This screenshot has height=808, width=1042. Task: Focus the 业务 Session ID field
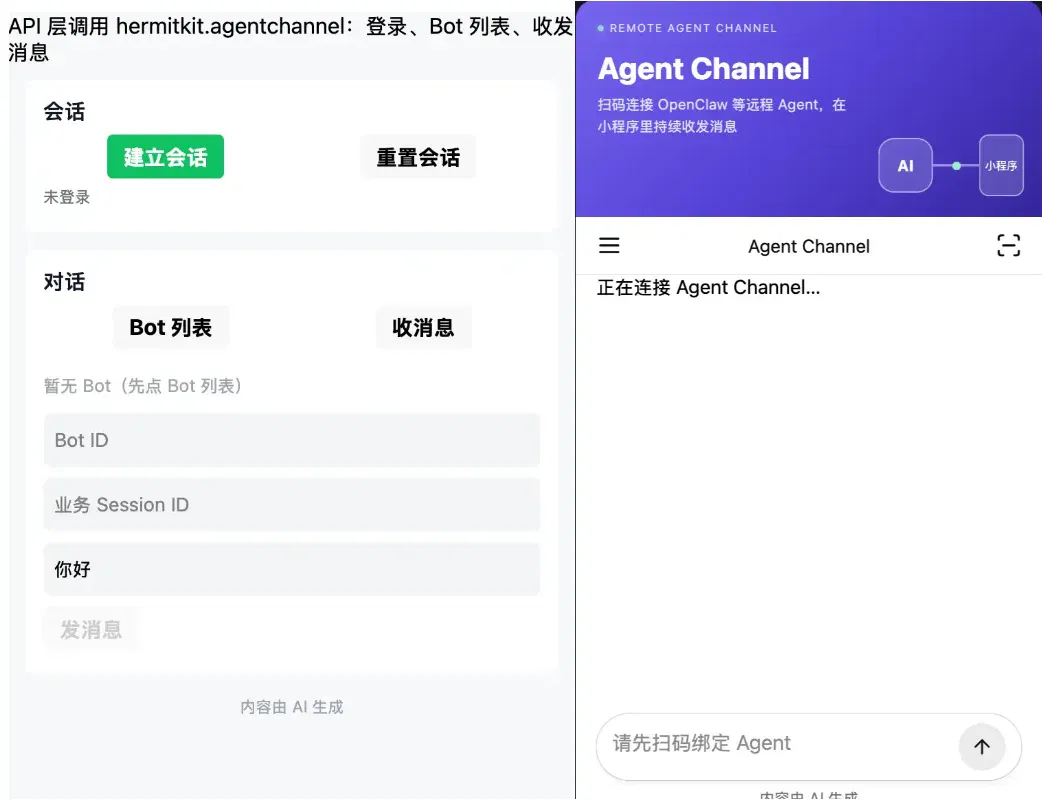(292, 504)
